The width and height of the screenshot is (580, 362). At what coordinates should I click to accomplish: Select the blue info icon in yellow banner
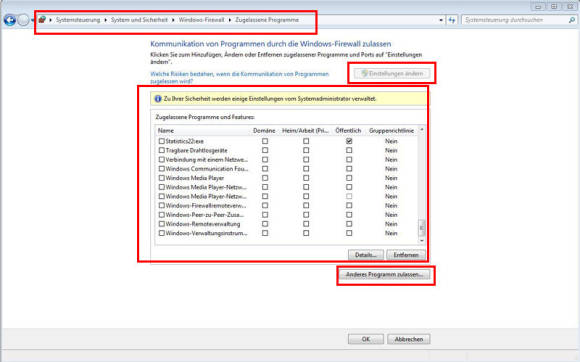(x=158, y=99)
